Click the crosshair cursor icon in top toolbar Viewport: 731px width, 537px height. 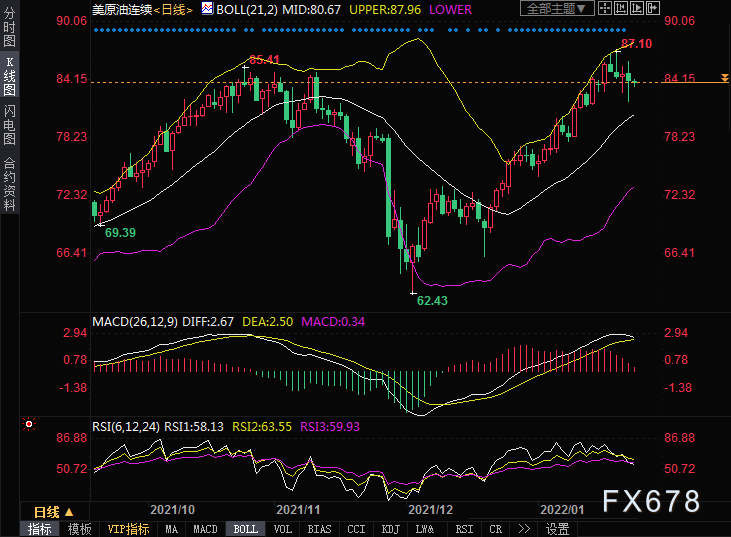tap(605, 8)
